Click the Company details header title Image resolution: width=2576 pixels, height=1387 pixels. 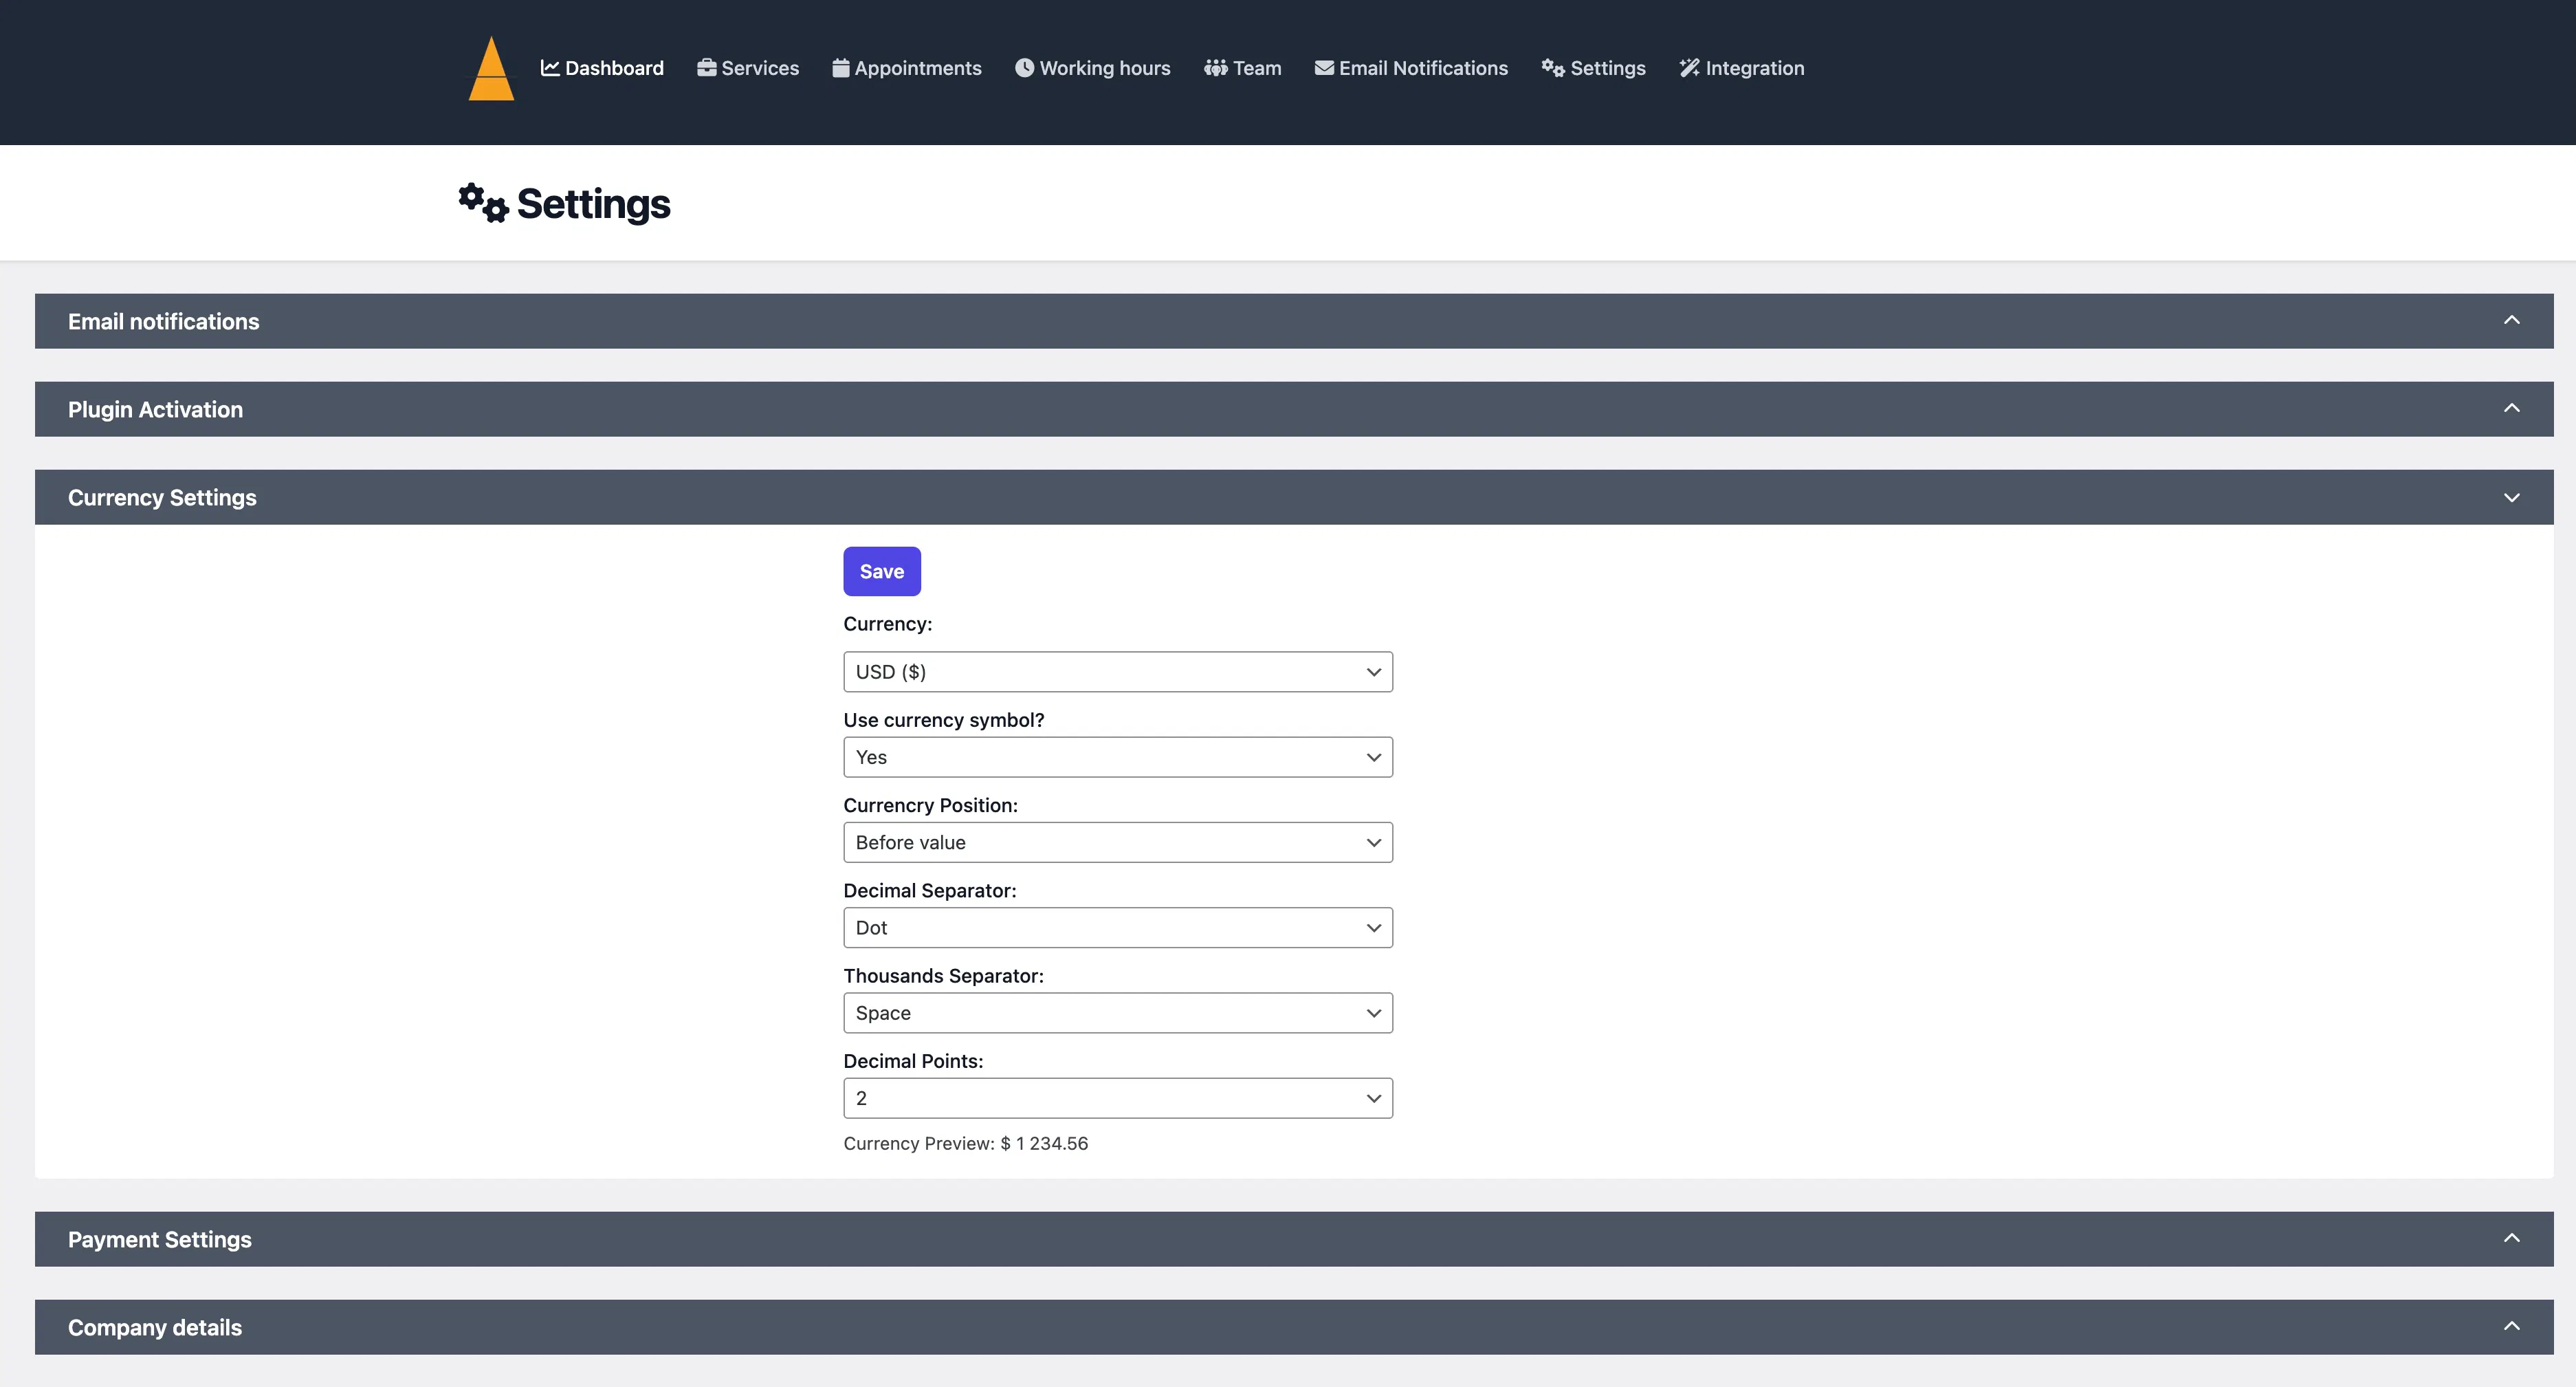(x=155, y=1327)
